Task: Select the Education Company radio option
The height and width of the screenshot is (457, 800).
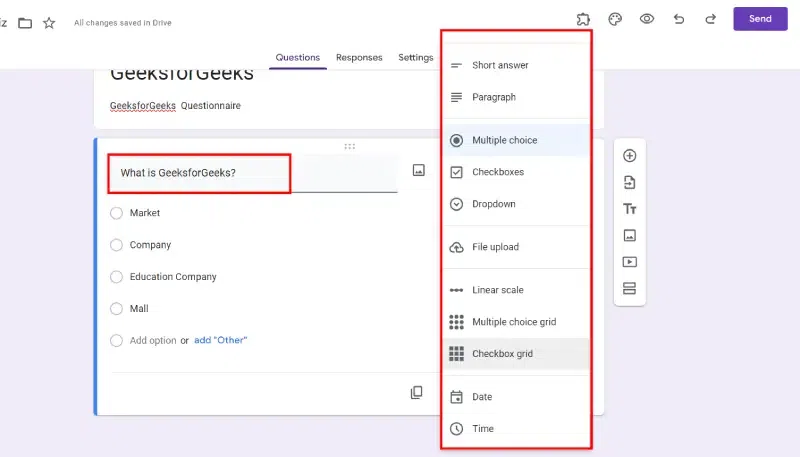Action: tap(117, 277)
